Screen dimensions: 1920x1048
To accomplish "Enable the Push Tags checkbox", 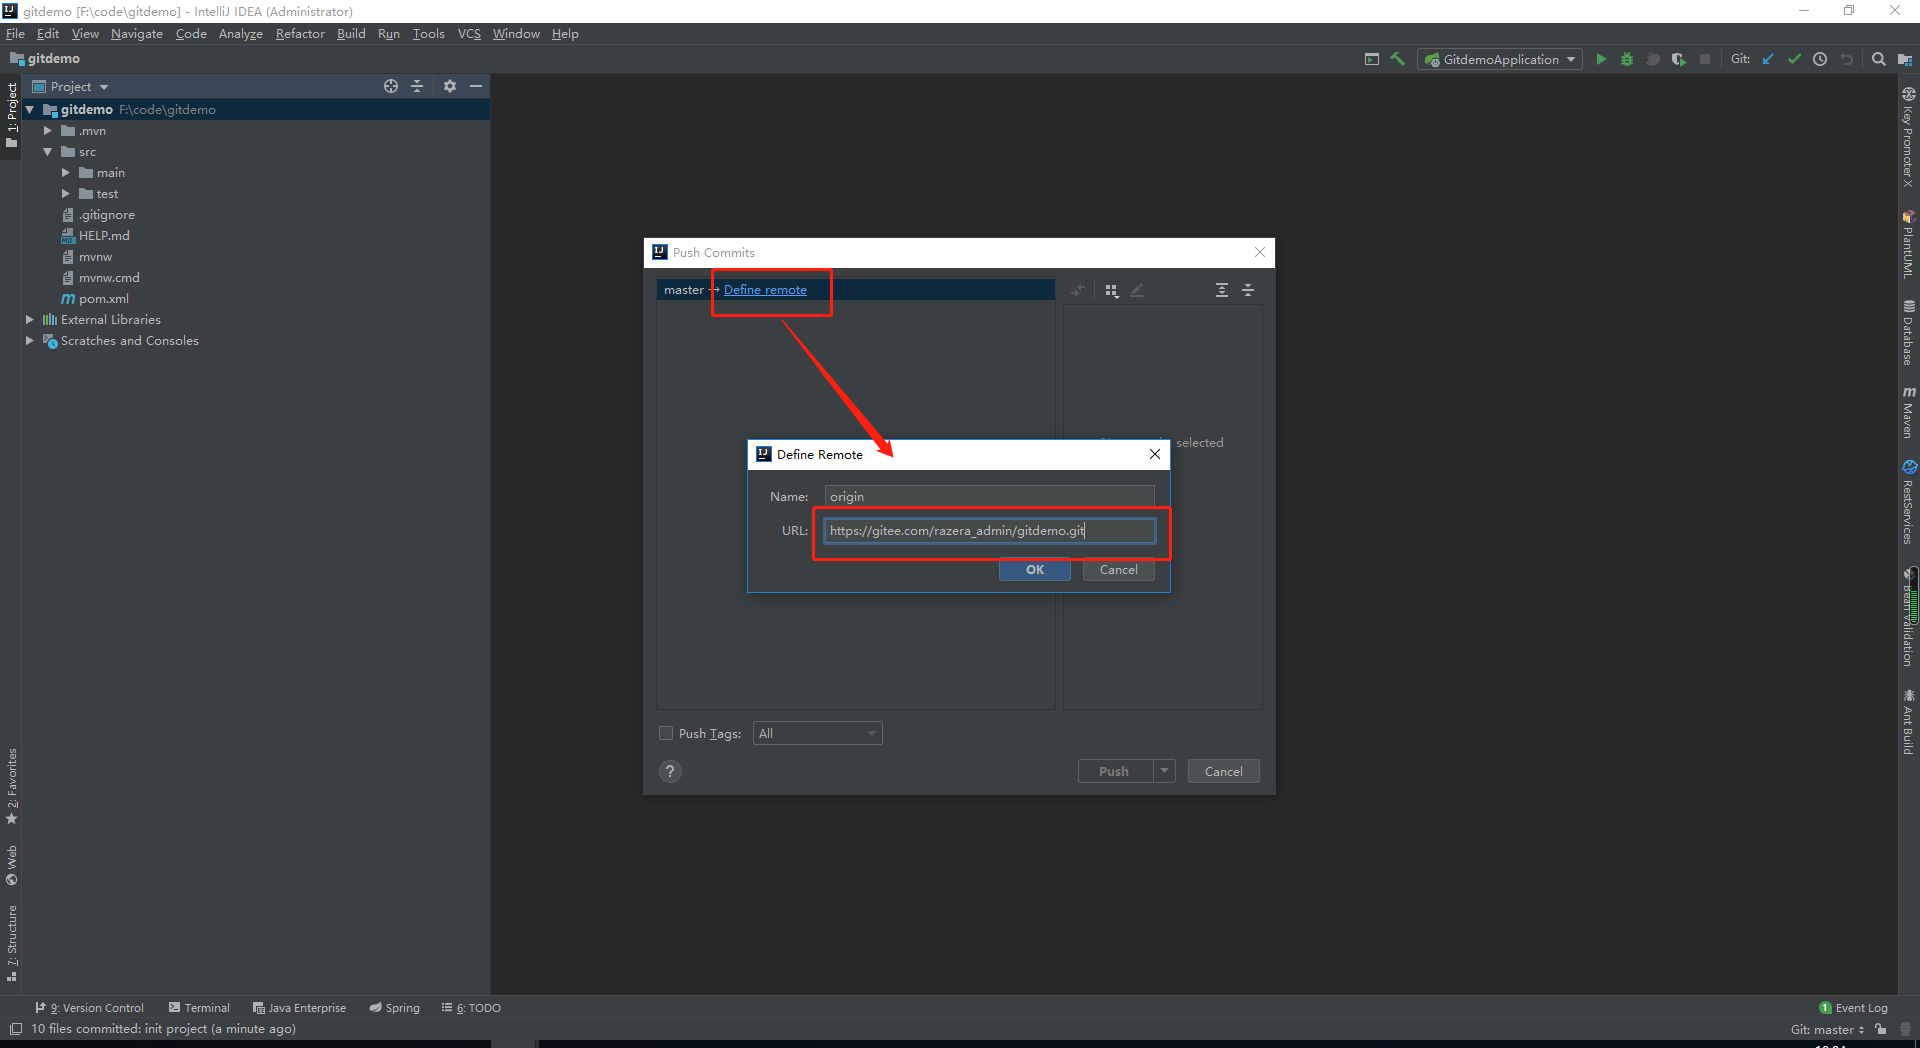I will coord(666,733).
